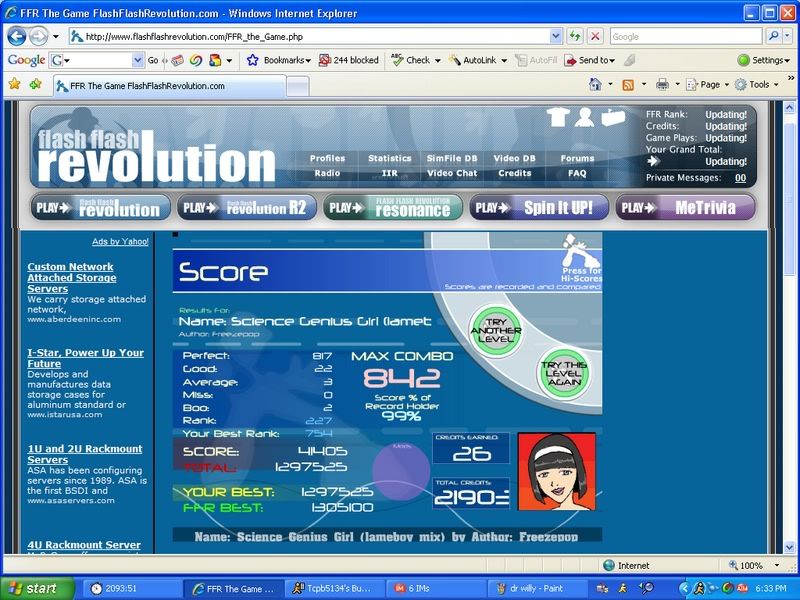Click the Print icon in command bar

(662, 85)
